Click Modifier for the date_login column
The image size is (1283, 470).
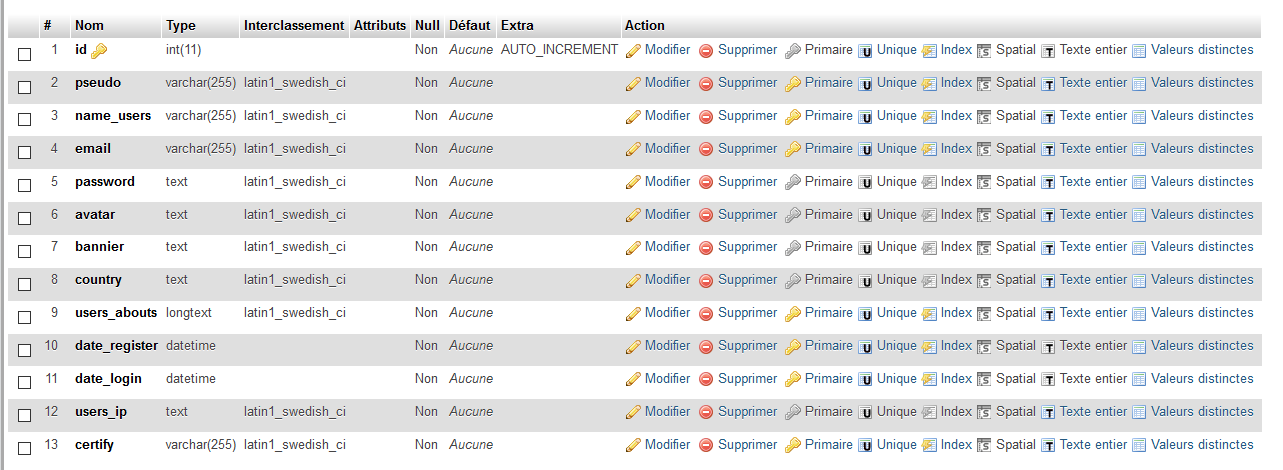pos(668,378)
